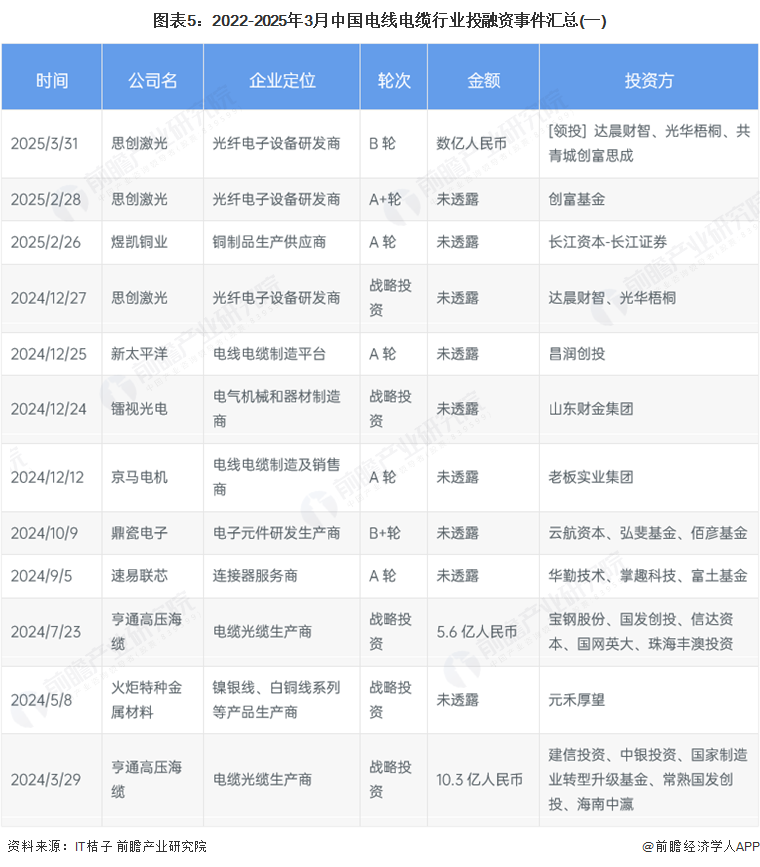
Task: Click company name 新太平洋
Action: [139, 354]
